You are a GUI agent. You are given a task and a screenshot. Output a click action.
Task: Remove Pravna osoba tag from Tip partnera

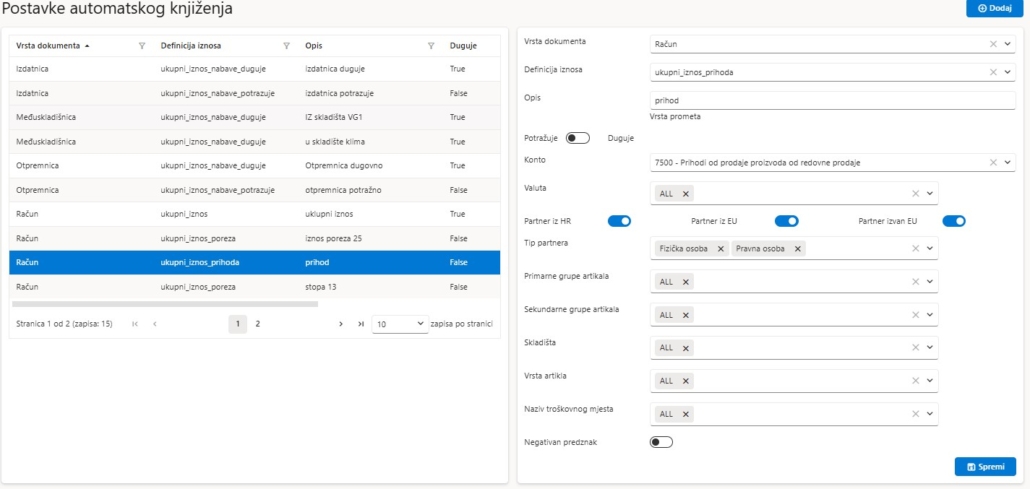point(798,248)
